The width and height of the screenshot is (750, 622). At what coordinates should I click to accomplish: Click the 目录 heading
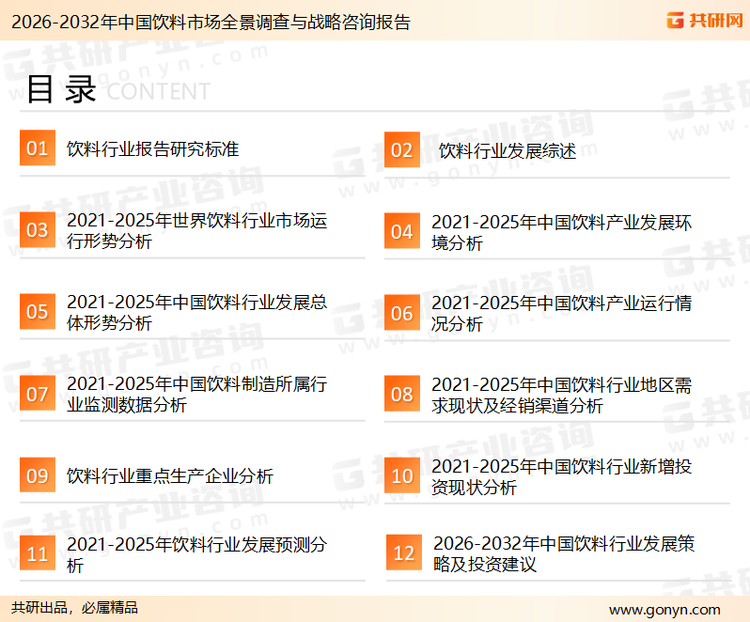click(x=61, y=89)
